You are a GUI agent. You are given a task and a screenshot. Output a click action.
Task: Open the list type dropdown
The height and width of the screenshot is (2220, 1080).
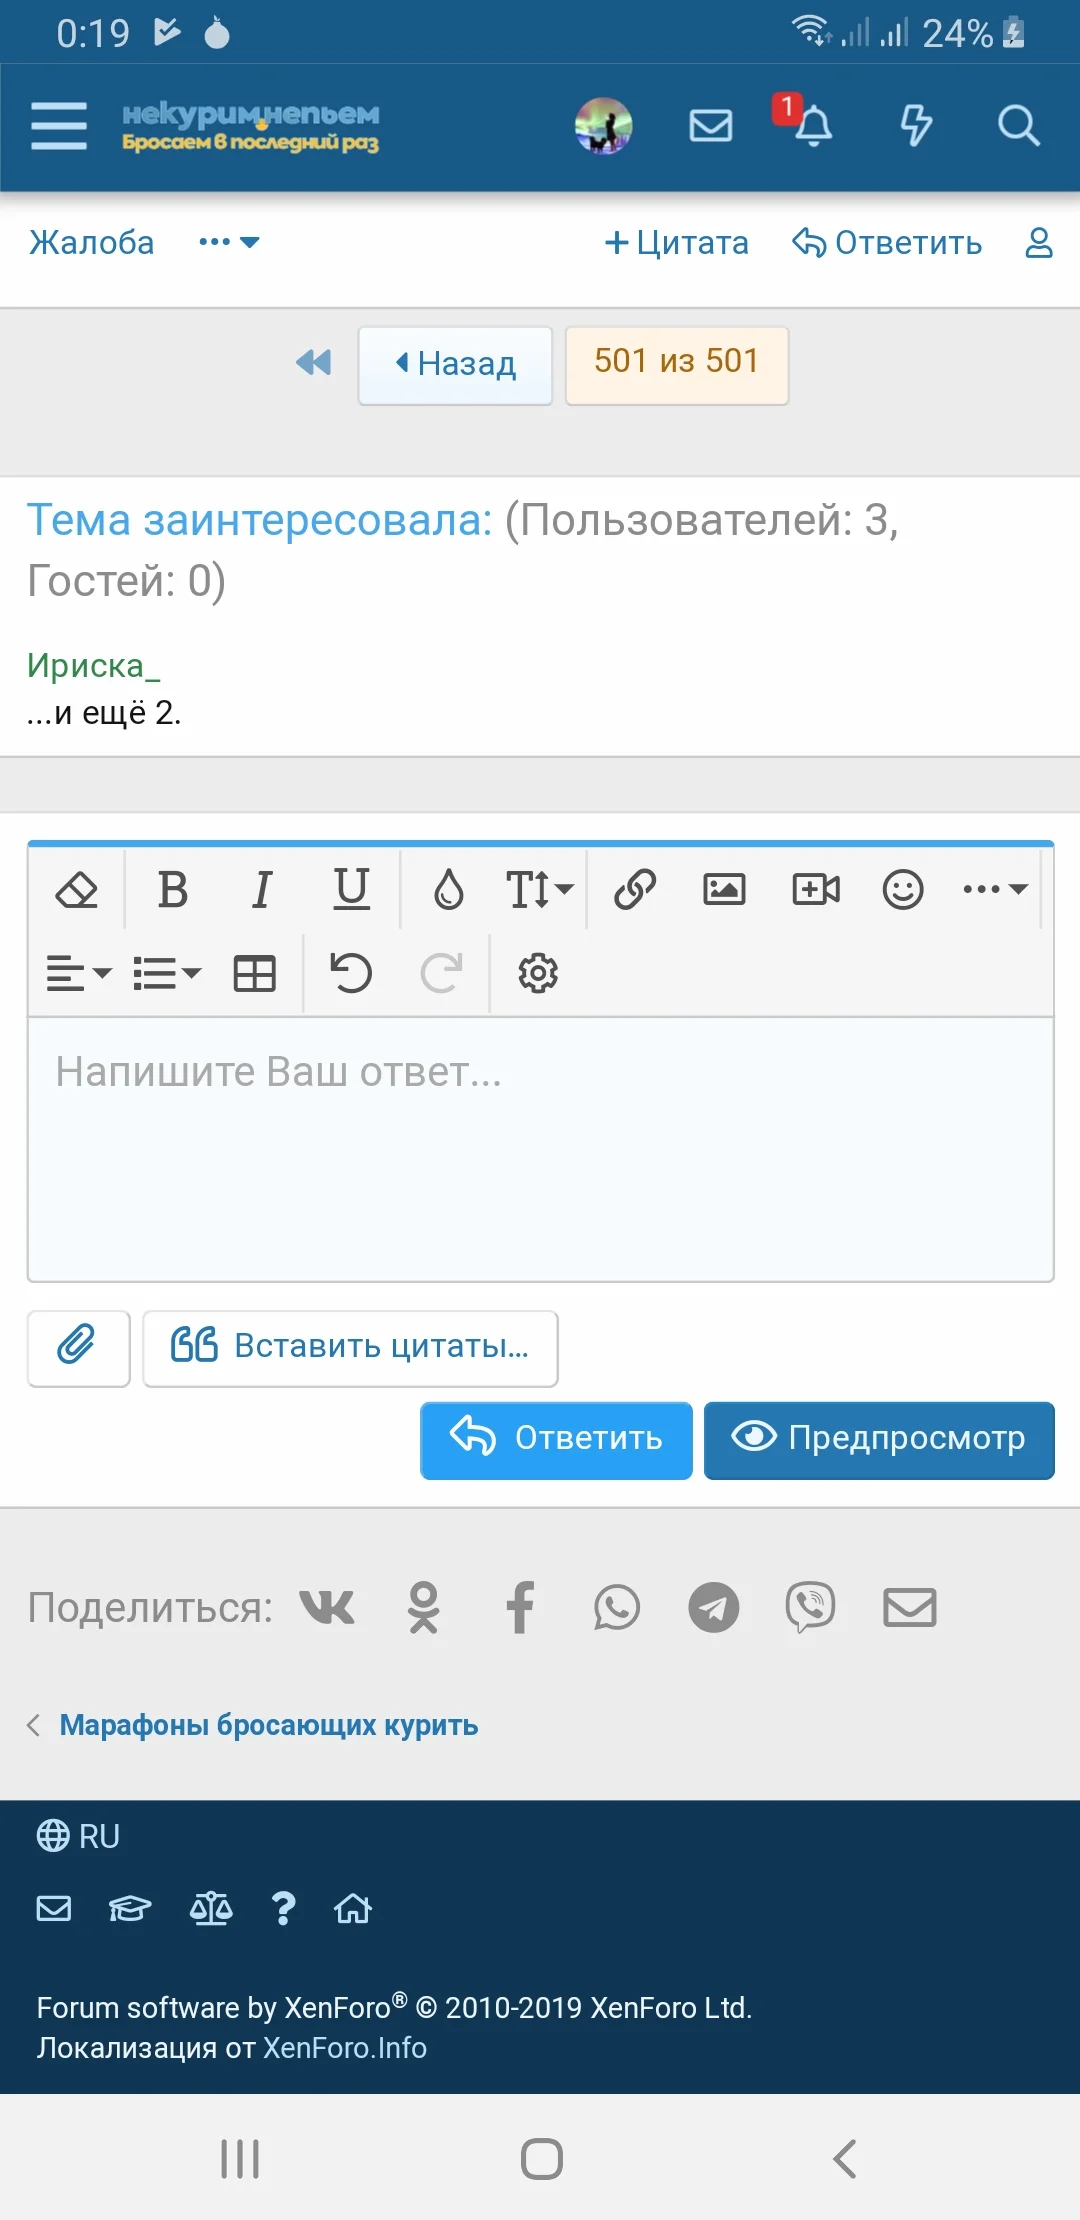(x=167, y=973)
